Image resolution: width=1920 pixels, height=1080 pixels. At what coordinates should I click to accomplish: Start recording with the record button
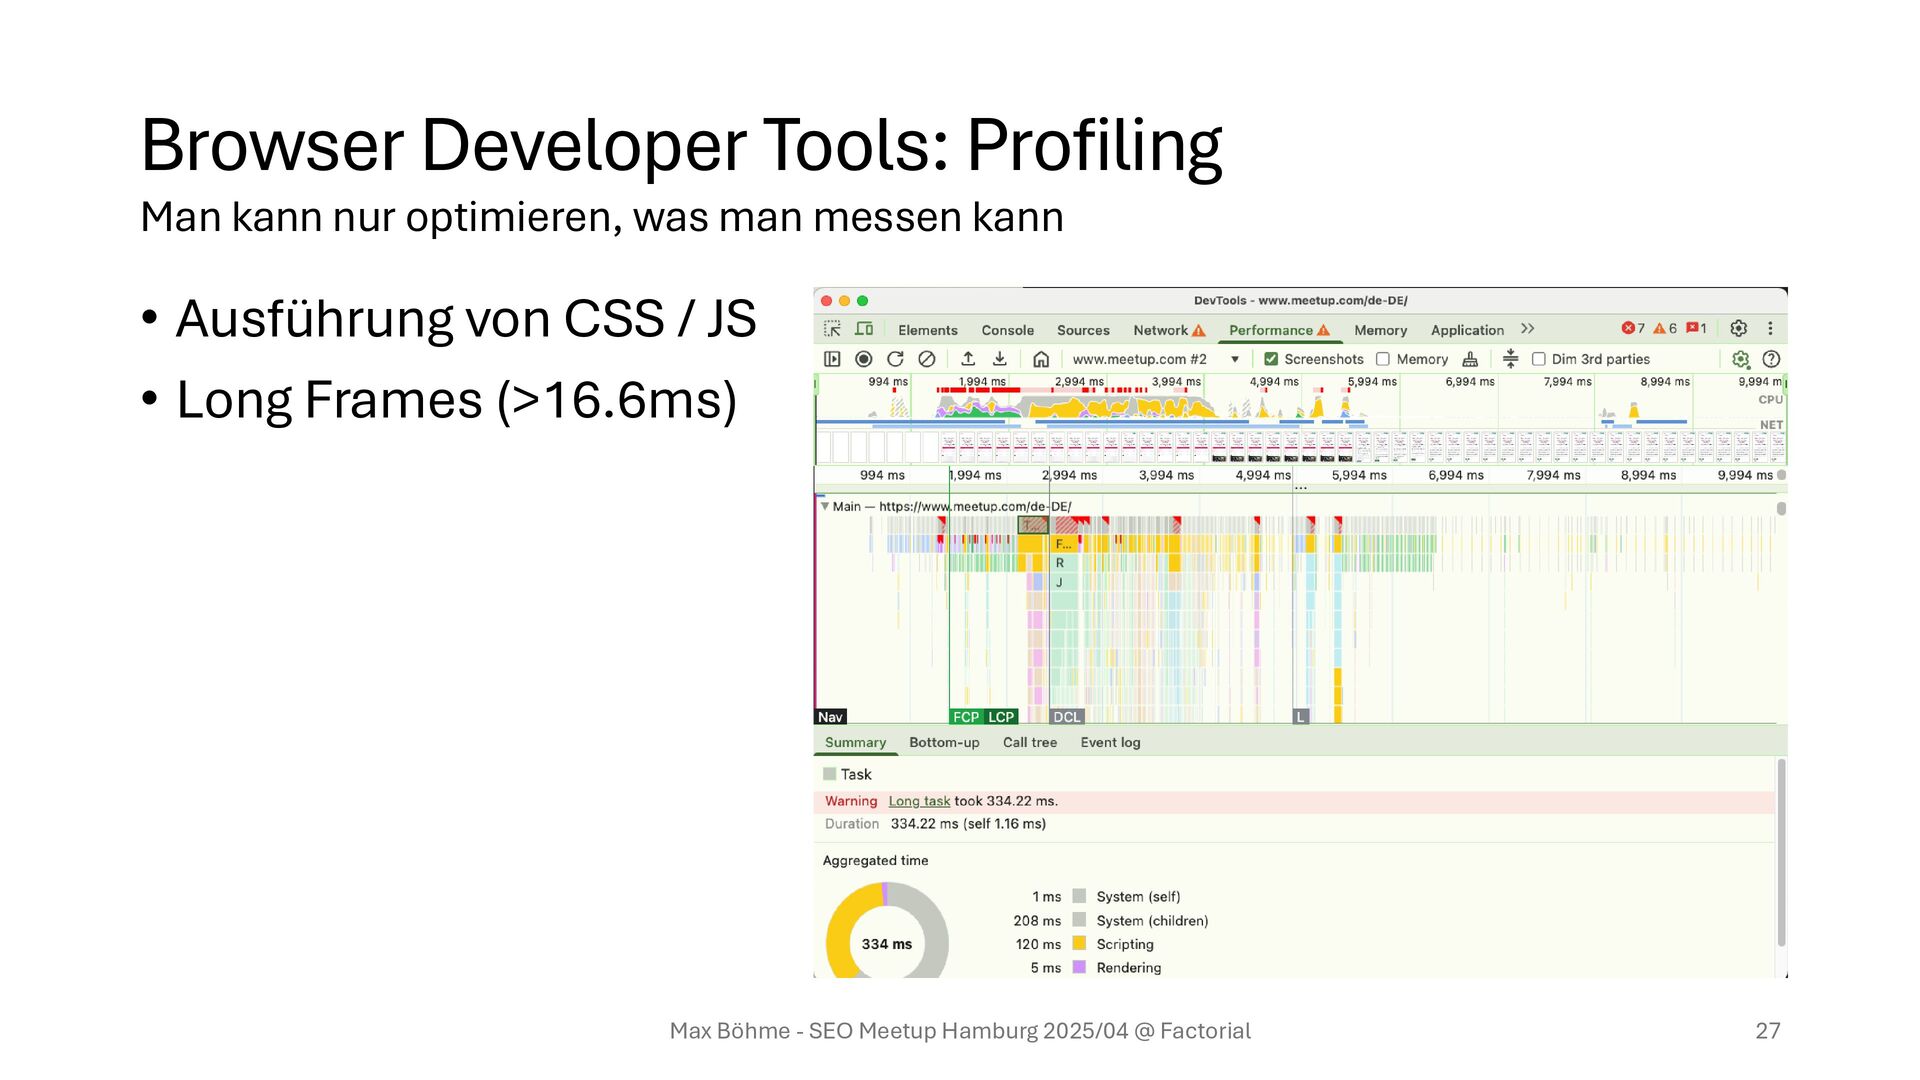(864, 359)
